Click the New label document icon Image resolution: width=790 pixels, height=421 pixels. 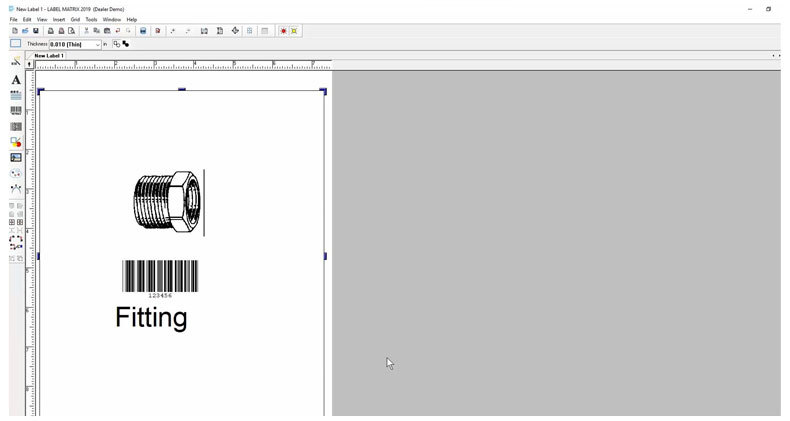point(15,31)
